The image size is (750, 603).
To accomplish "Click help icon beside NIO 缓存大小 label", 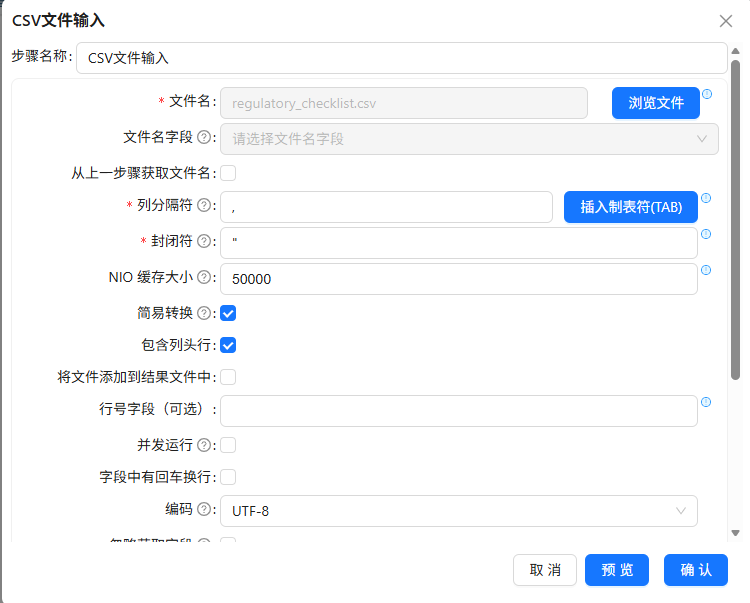I will coord(204,277).
